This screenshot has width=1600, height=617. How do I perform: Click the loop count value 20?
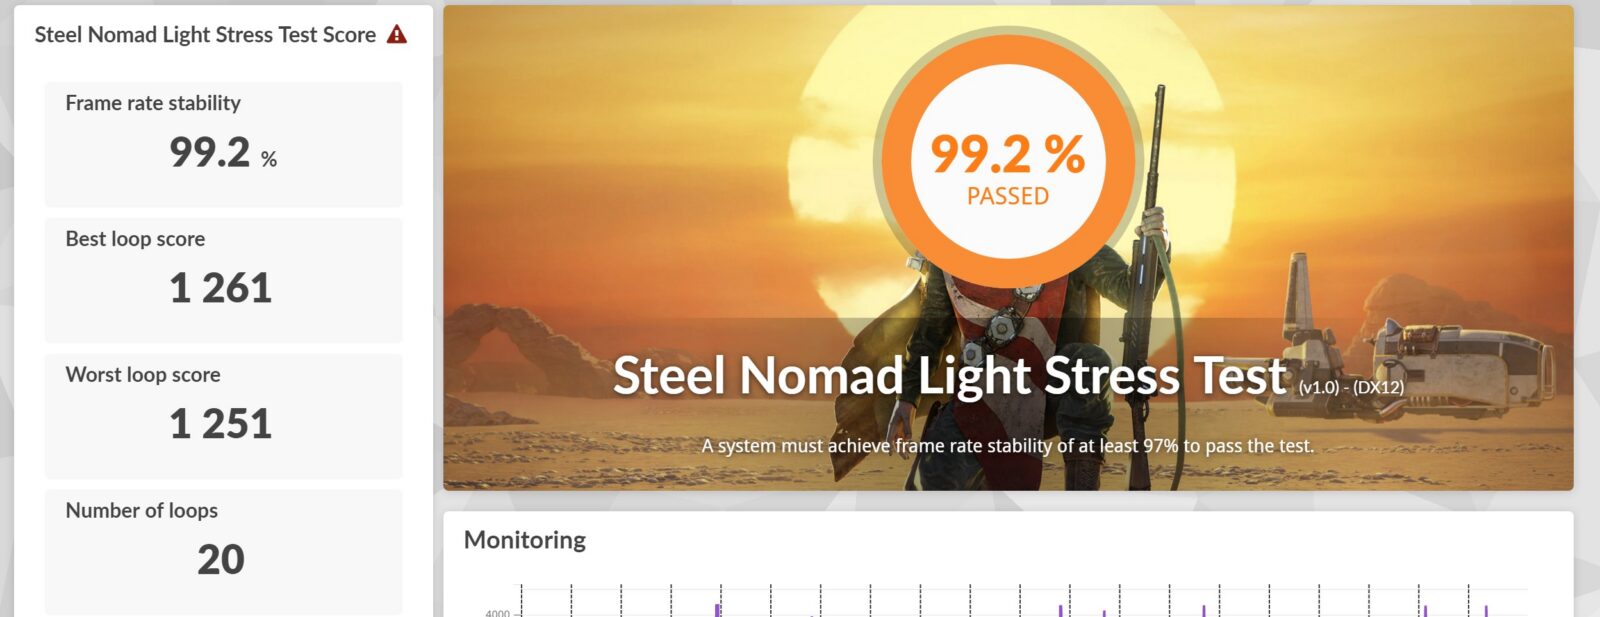coord(221,560)
